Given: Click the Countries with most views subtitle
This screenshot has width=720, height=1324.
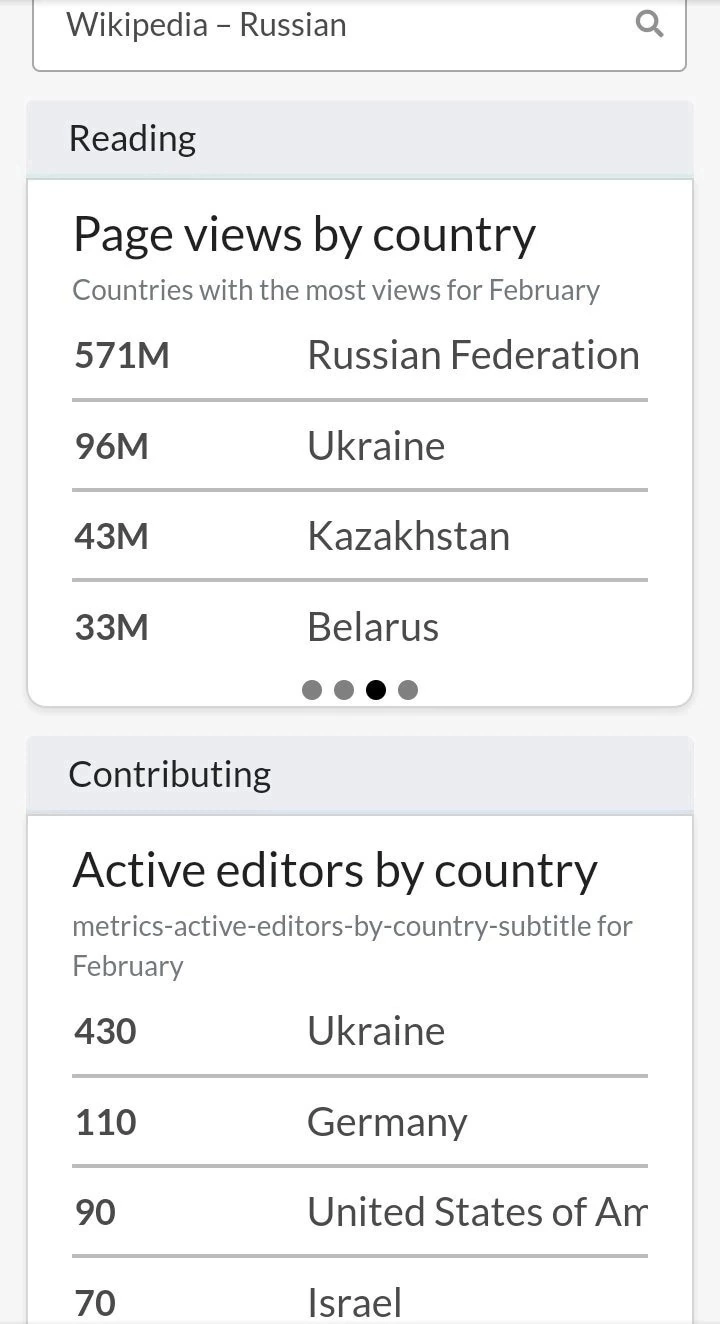Looking at the screenshot, I should click(336, 291).
